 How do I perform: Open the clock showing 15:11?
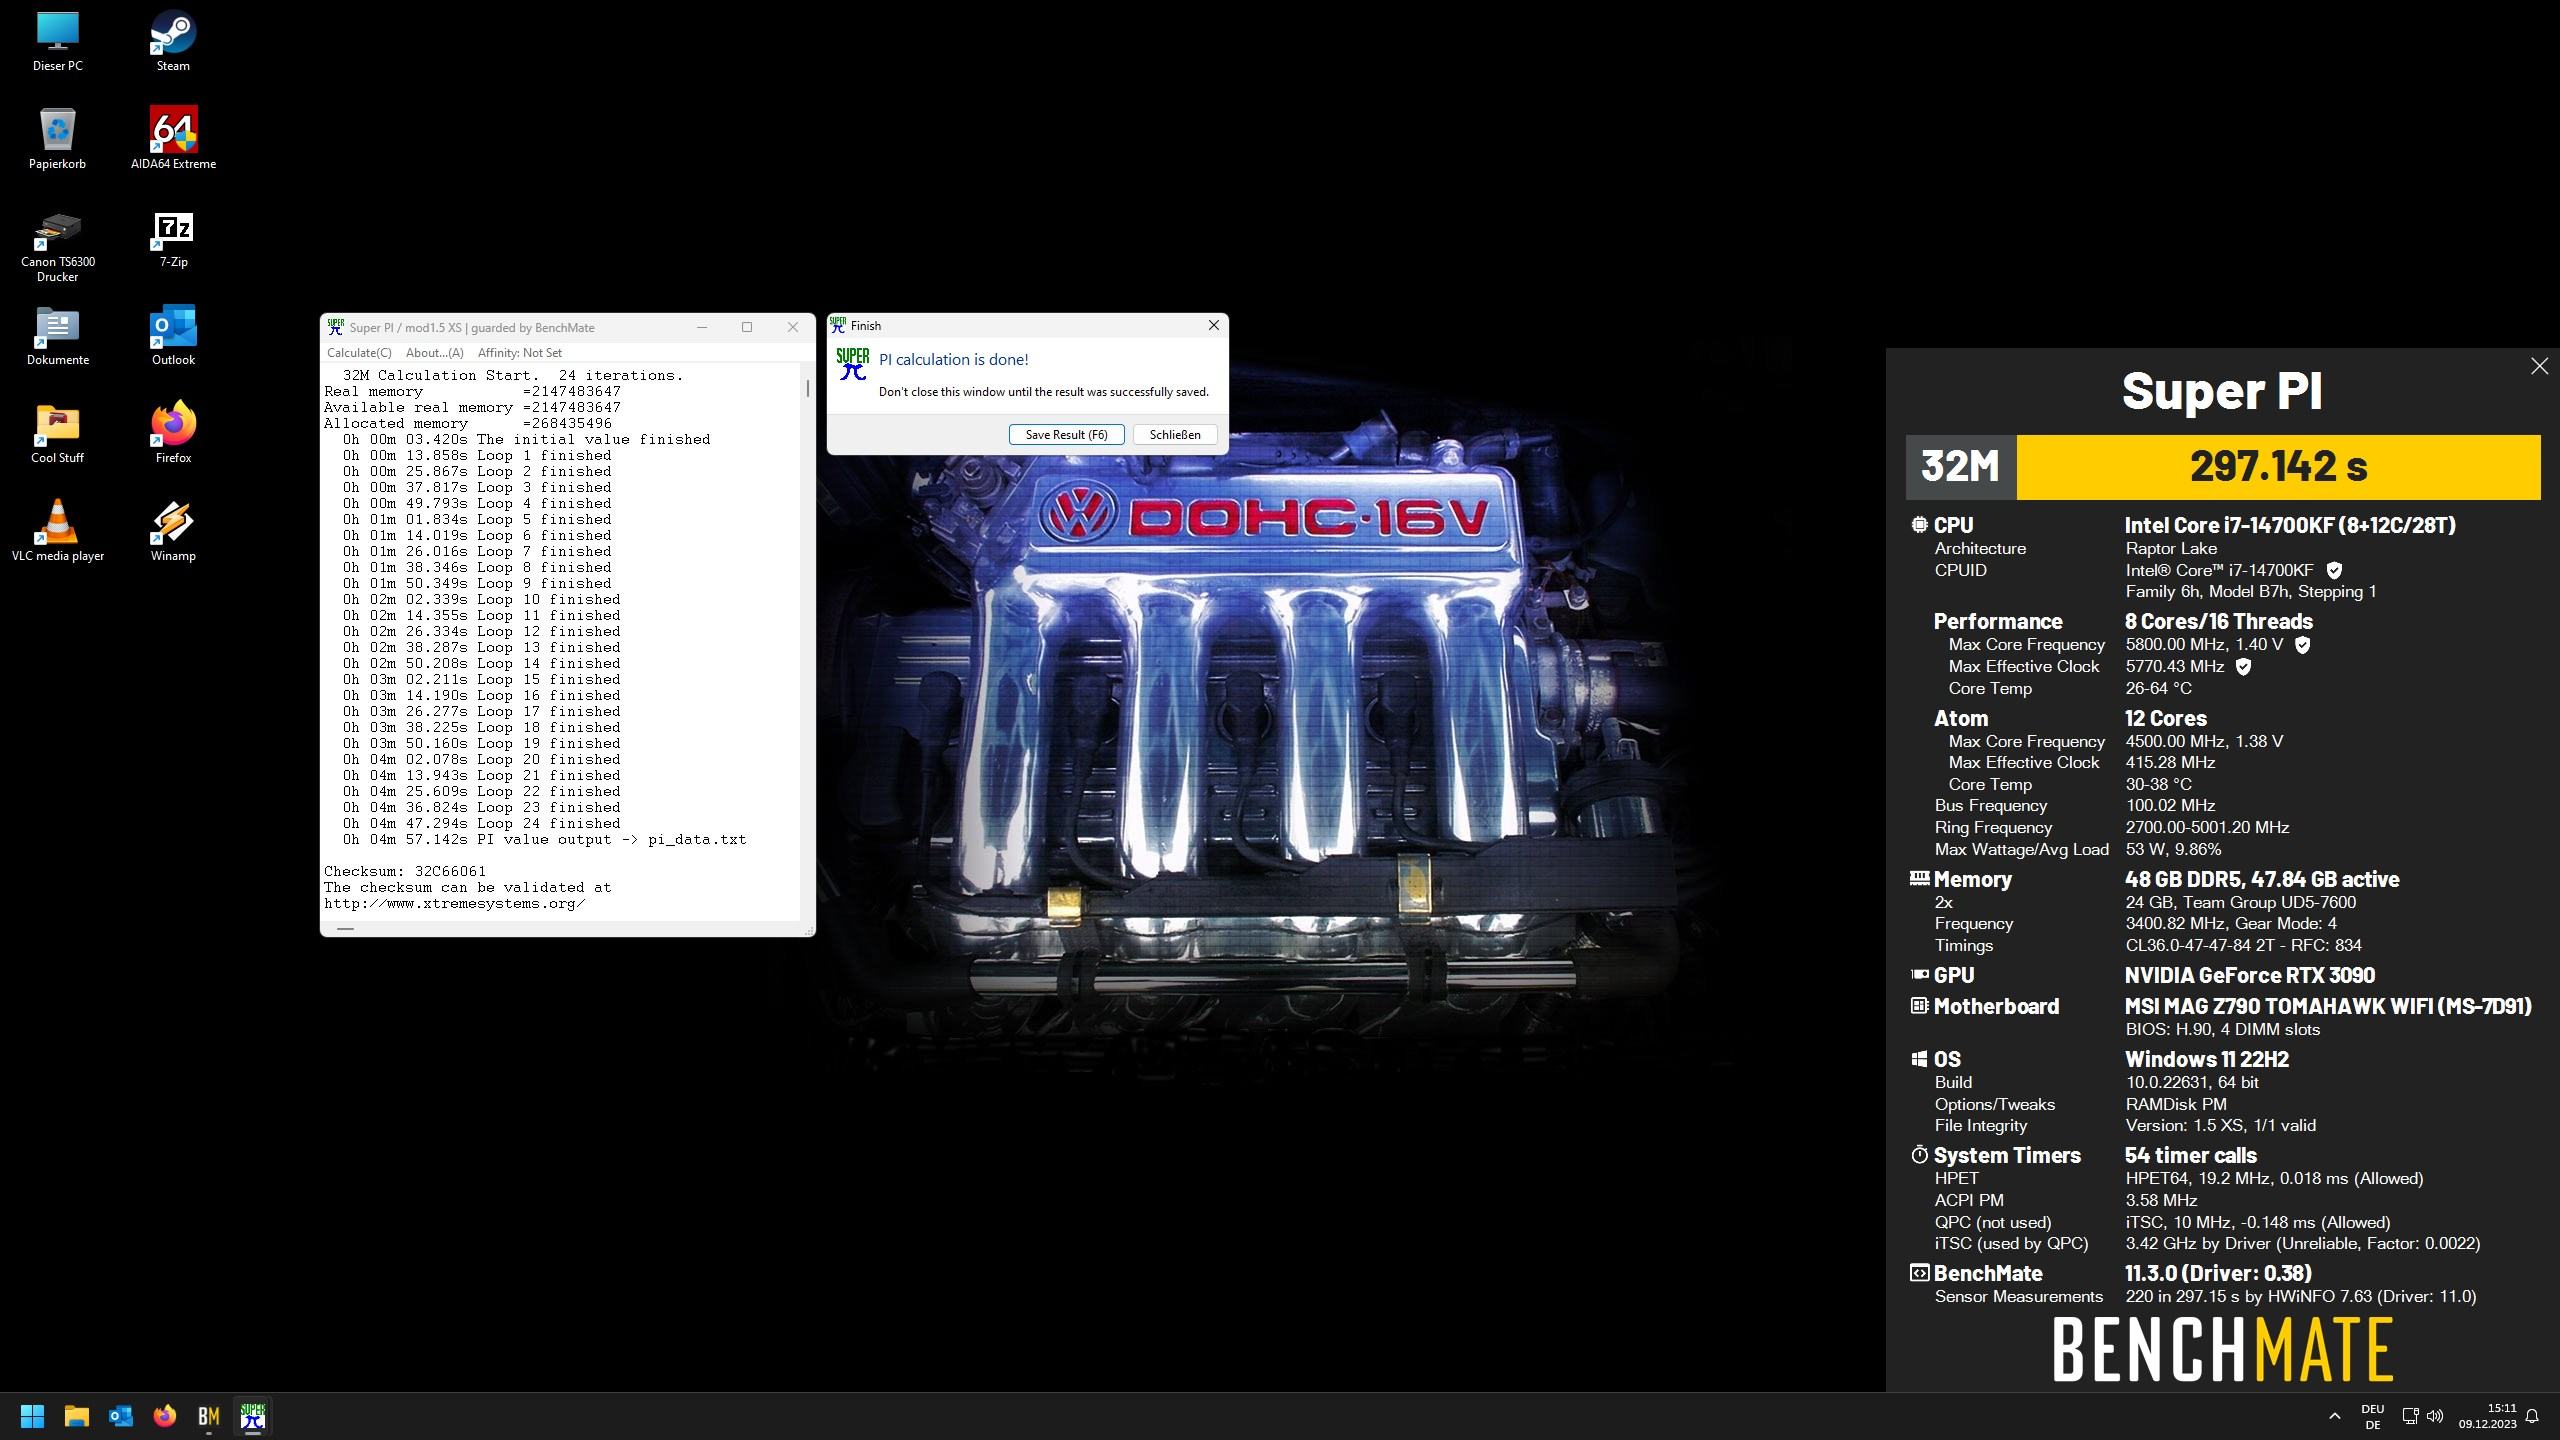(x=2487, y=1416)
